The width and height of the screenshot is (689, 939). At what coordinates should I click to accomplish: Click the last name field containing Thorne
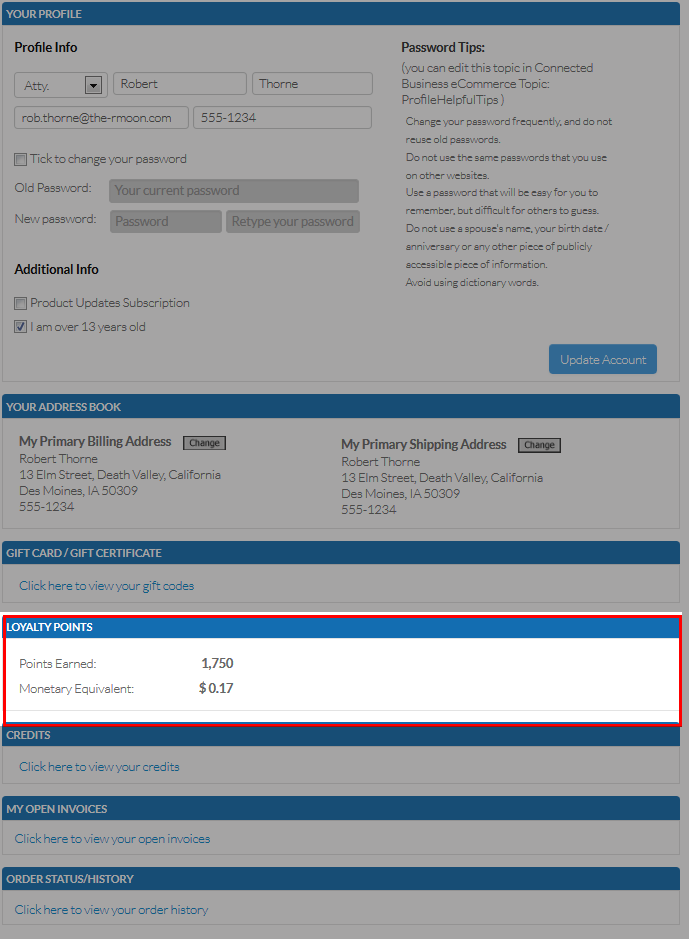click(x=311, y=84)
